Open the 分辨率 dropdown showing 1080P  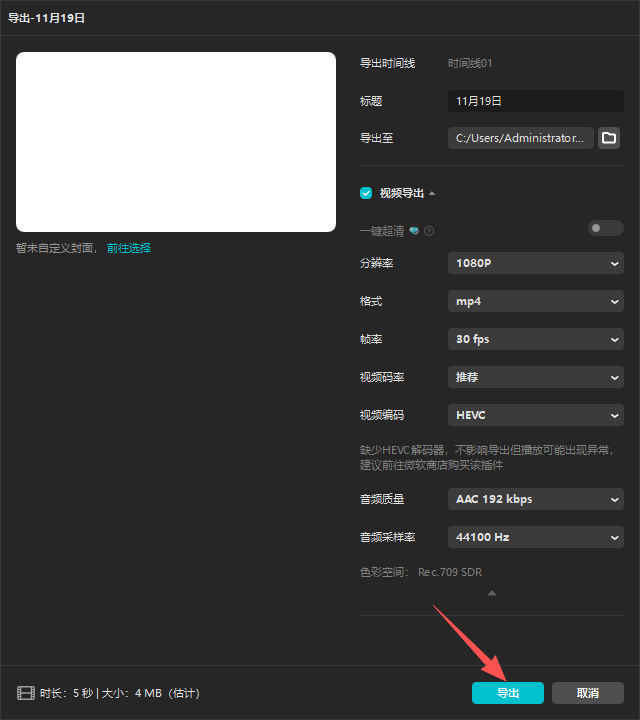coord(535,263)
